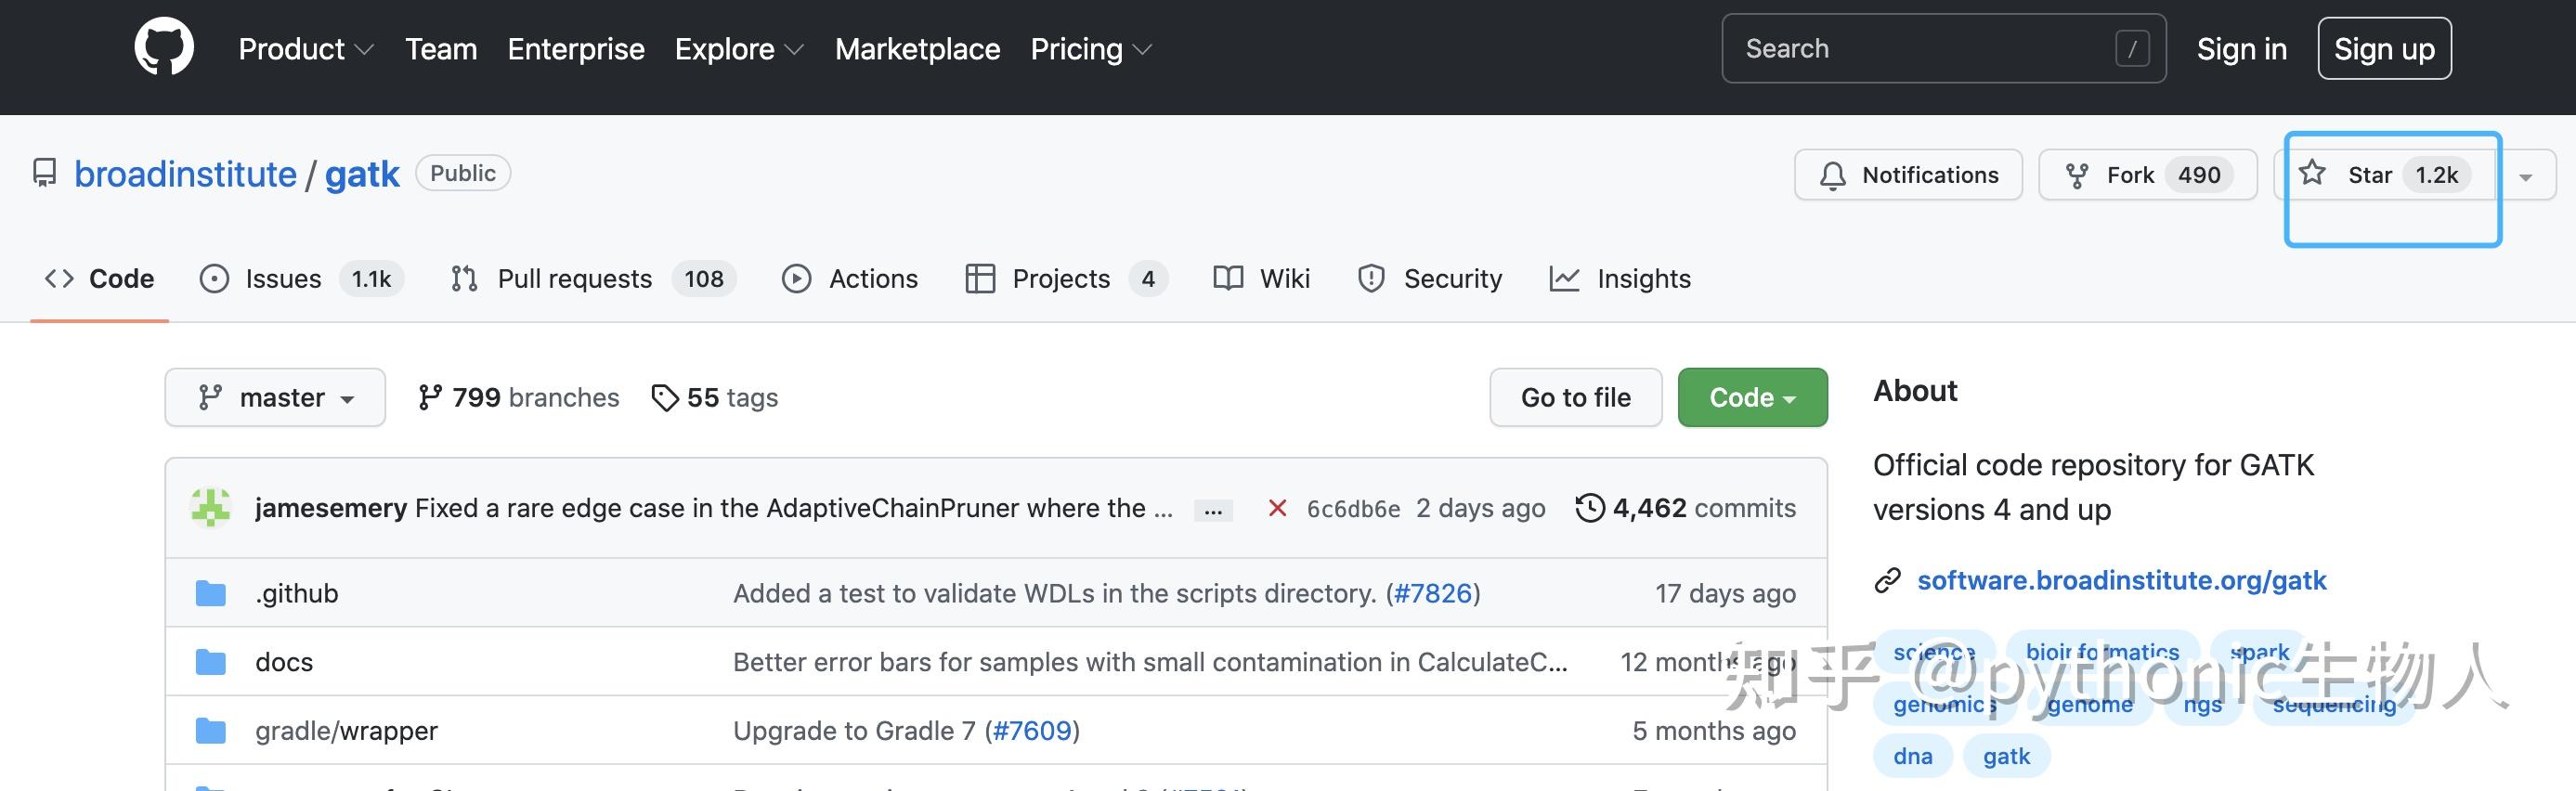Open the gradle/wrapper folder
The width and height of the screenshot is (2576, 791).
[346, 731]
